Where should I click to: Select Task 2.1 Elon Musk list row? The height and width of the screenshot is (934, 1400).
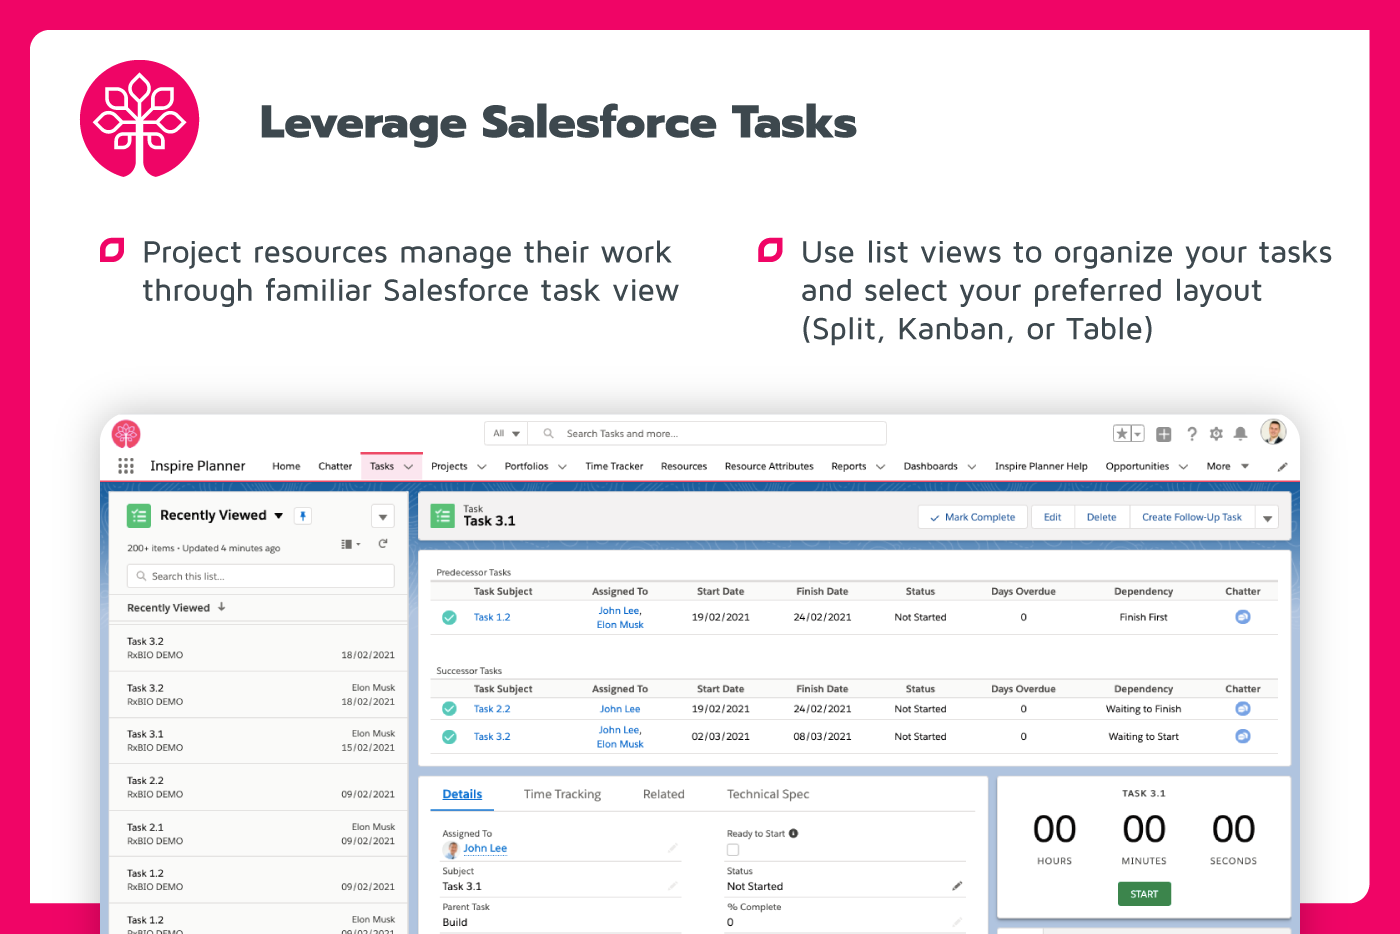click(259, 834)
